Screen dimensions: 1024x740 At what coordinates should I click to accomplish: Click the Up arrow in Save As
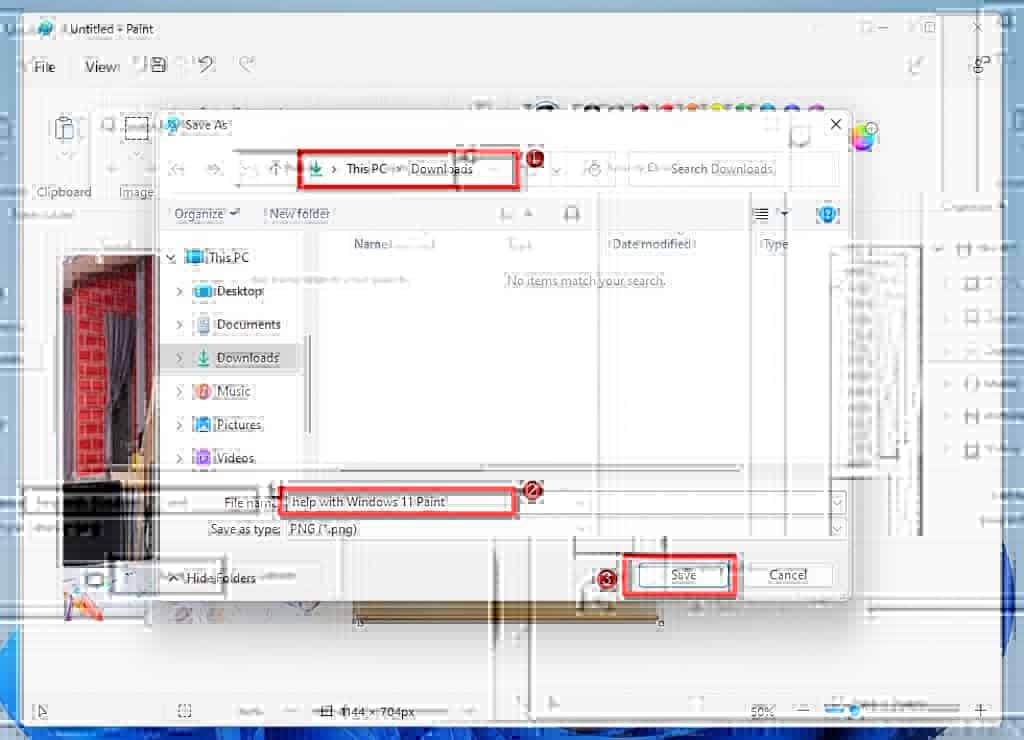pyautogui.click(x=275, y=169)
